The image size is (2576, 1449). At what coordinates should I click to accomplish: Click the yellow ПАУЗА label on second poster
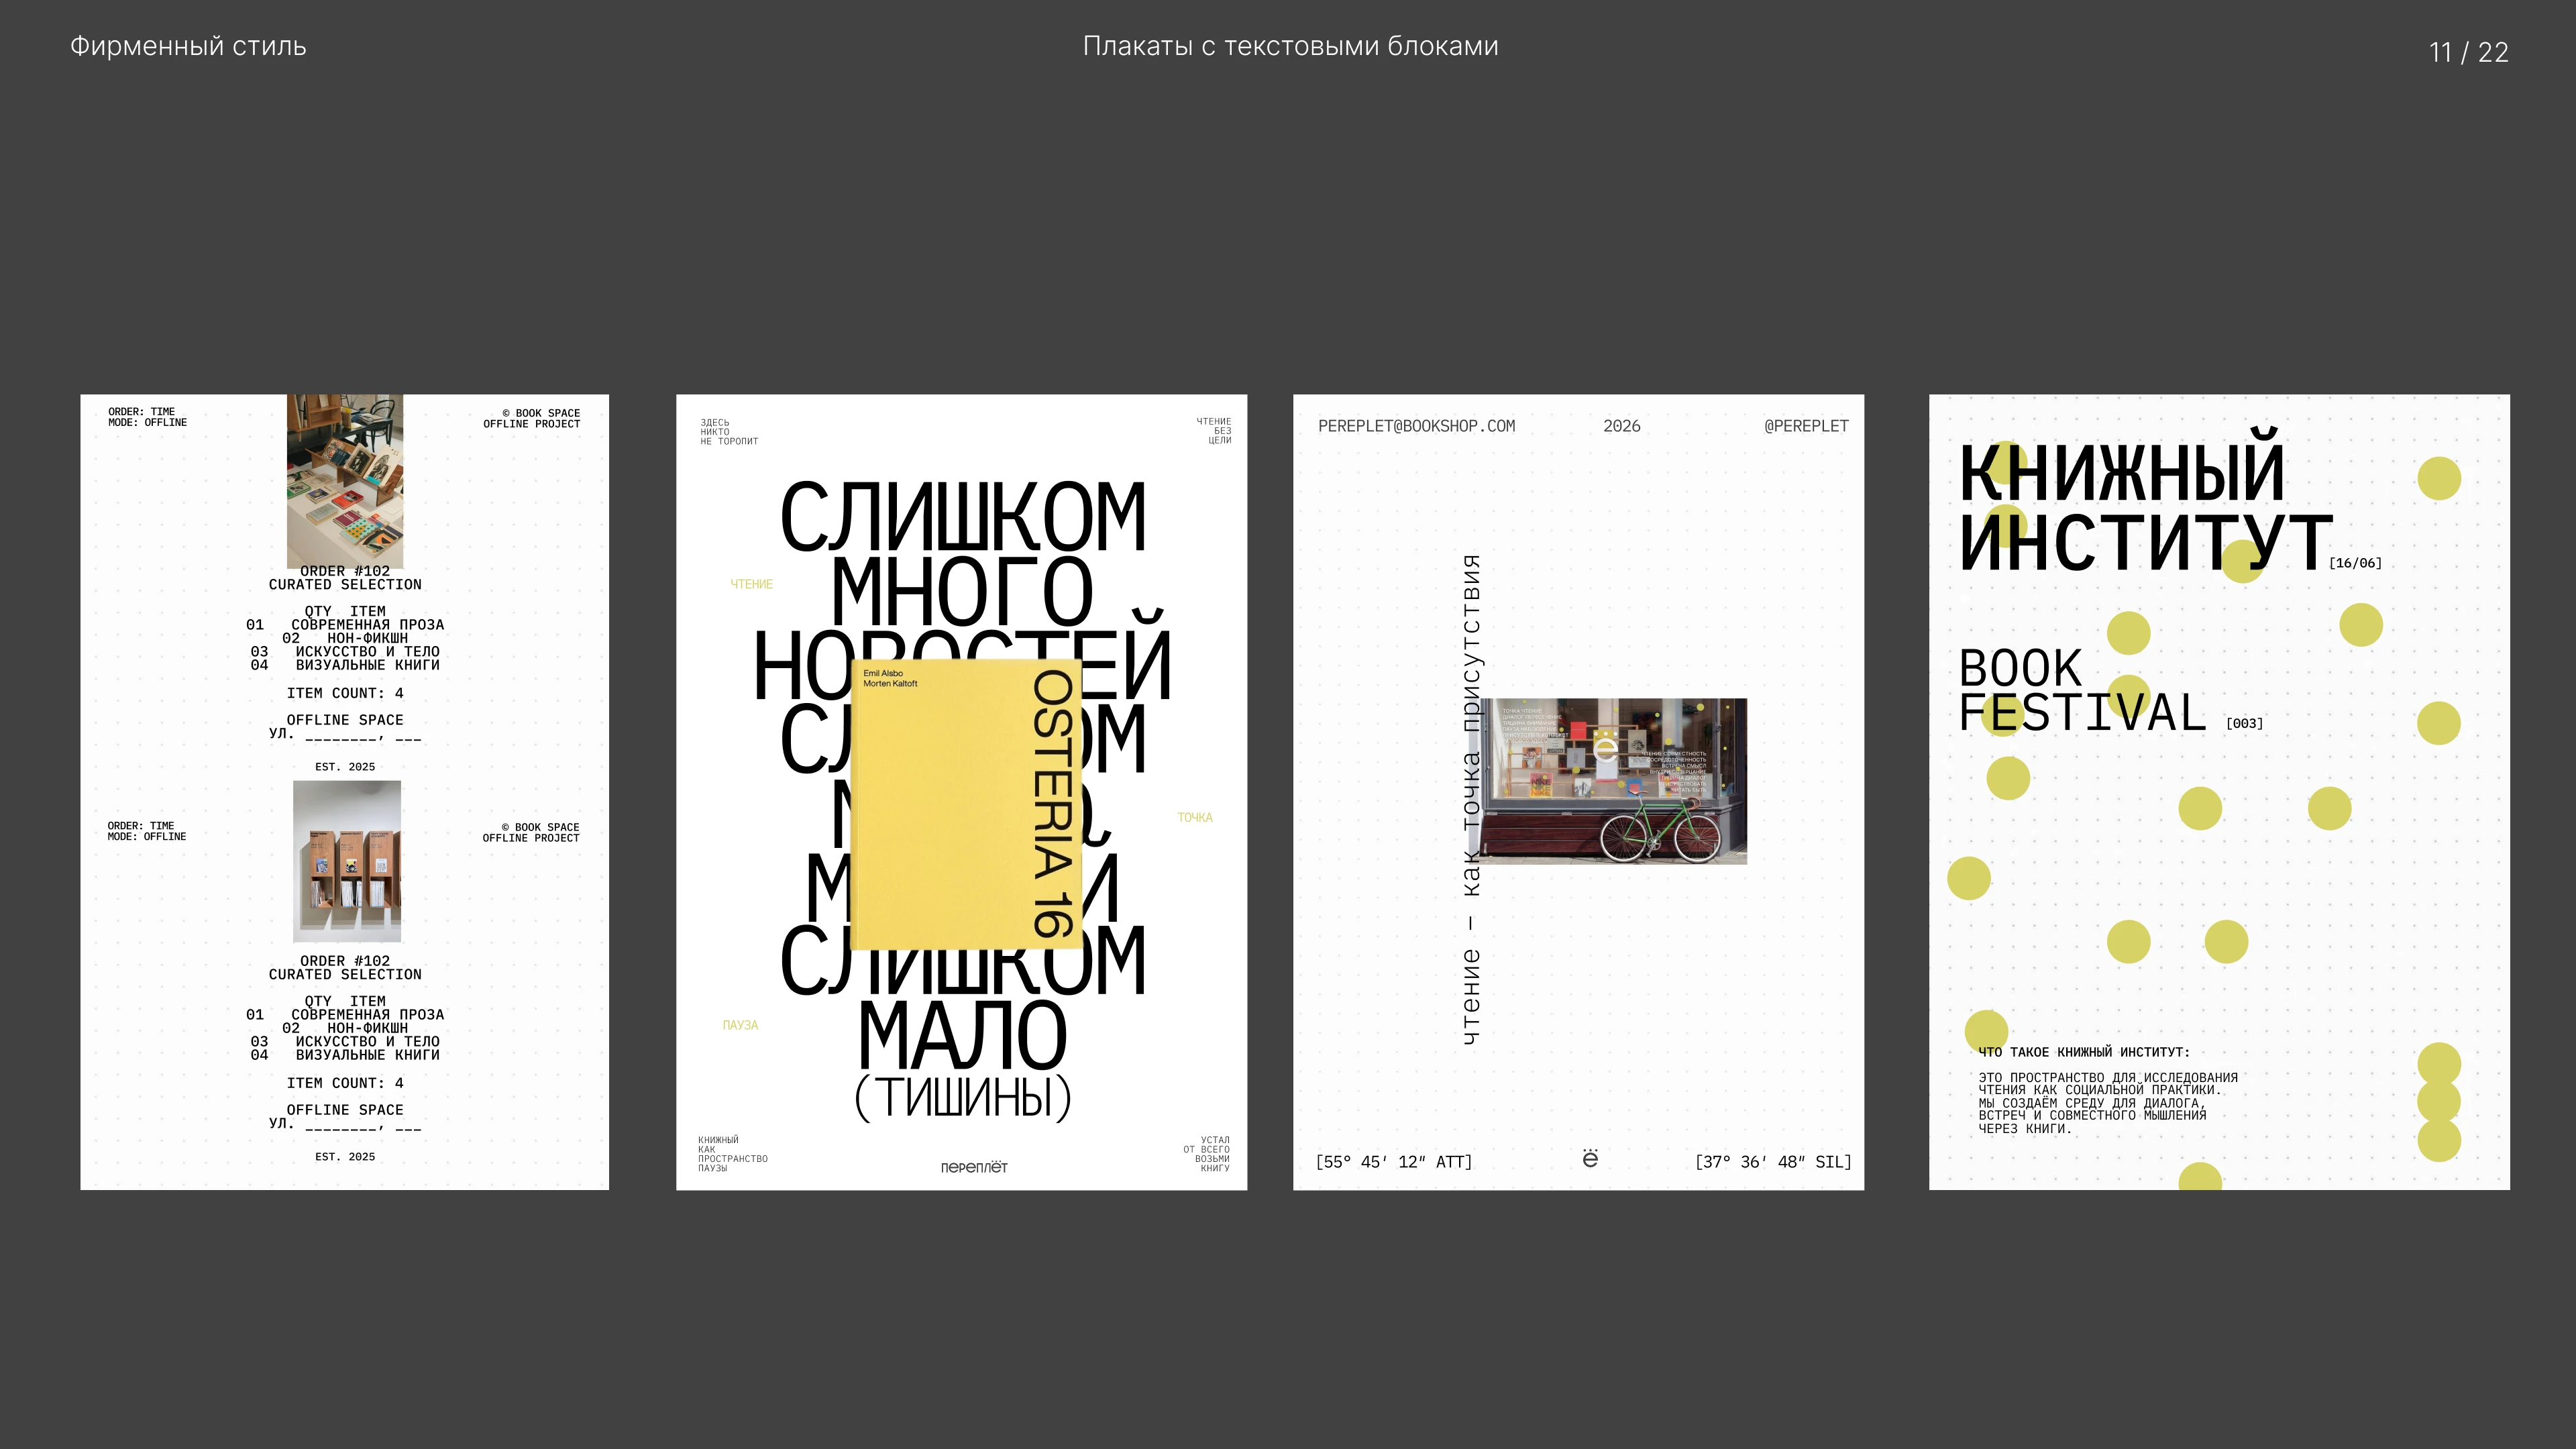tap(740, 1024)
